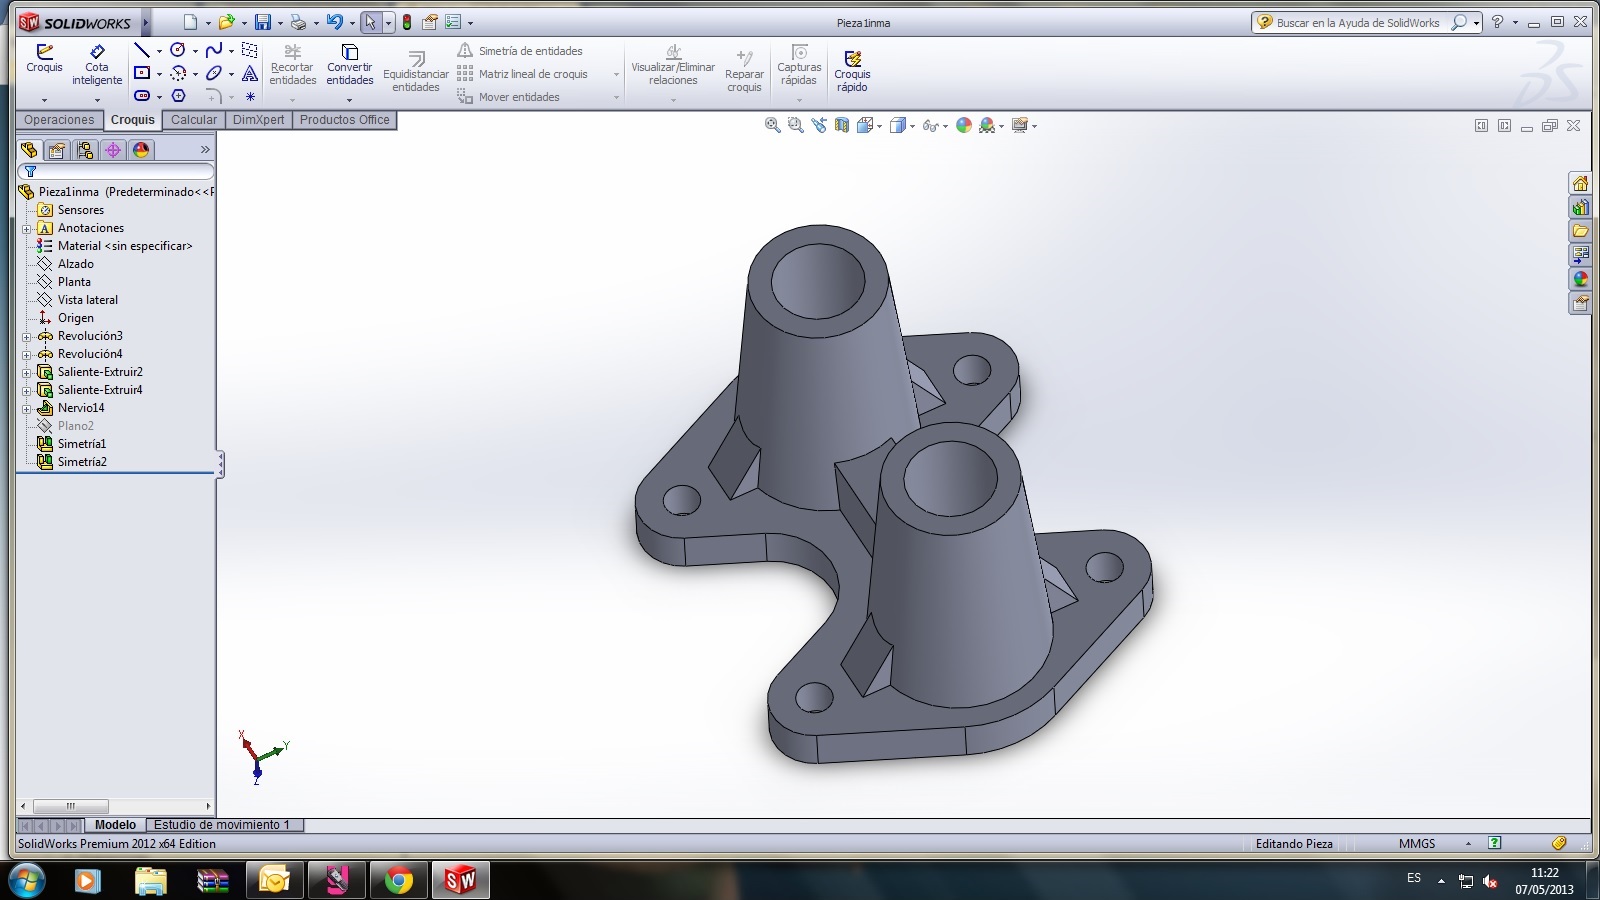Image resolution: width=1600 pixels, height=900 pixels.
Task: Switch to the Modelo tab
Action: point(116,825)
